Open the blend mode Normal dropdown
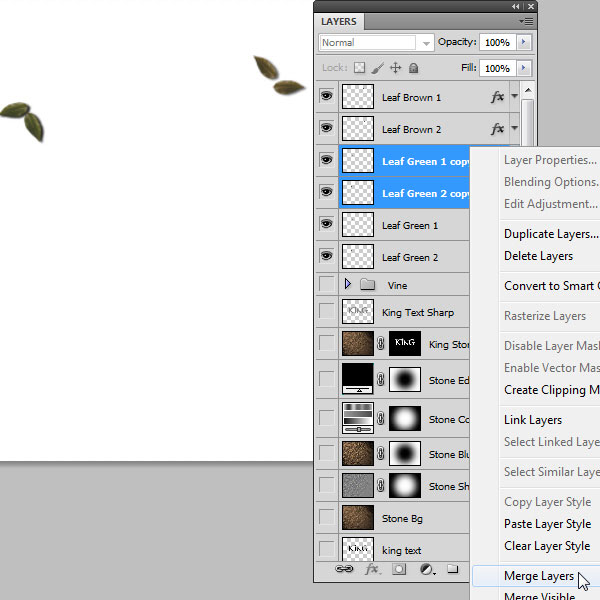The width and height of the screenshot is (600, 600). (376, 42)
